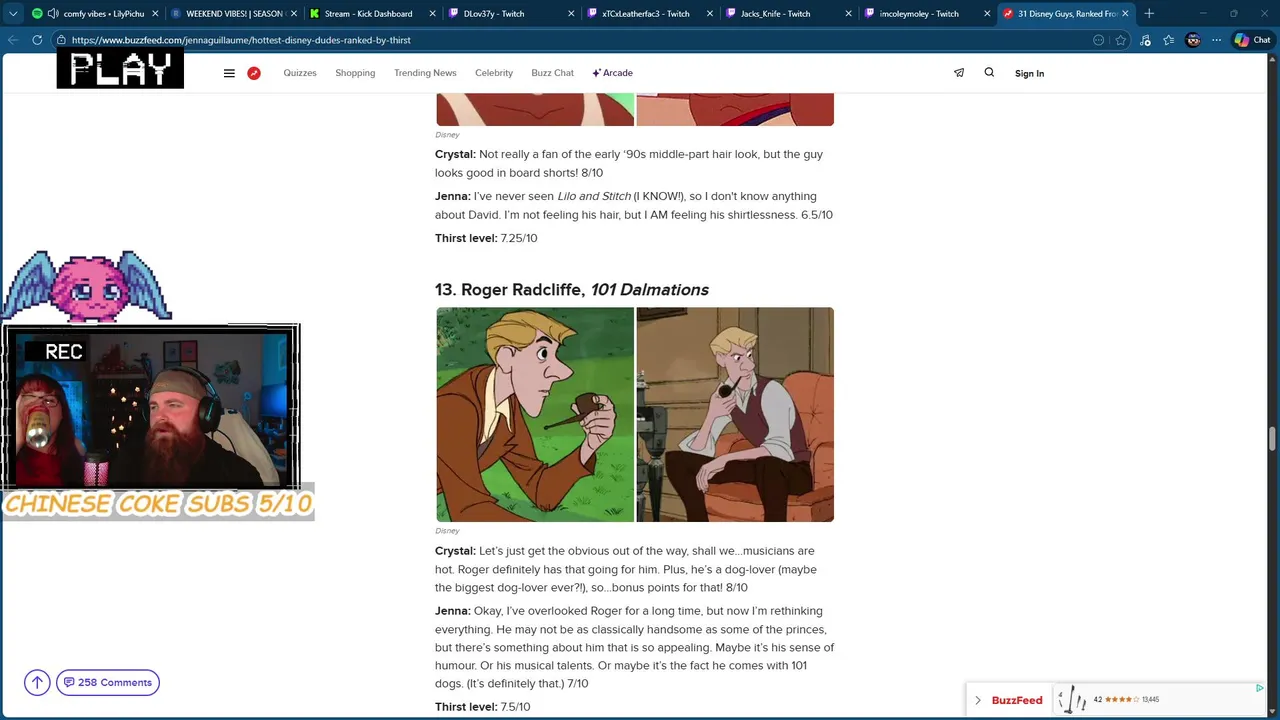Click the back-to-top arrow button
Image resolution: width=1280 pixels, height=720 pixels.
click(x=37, y=682)
